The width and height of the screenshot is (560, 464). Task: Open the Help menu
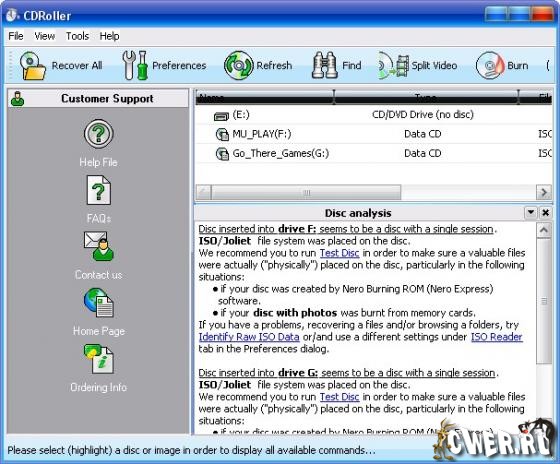[x=109, y=36]
